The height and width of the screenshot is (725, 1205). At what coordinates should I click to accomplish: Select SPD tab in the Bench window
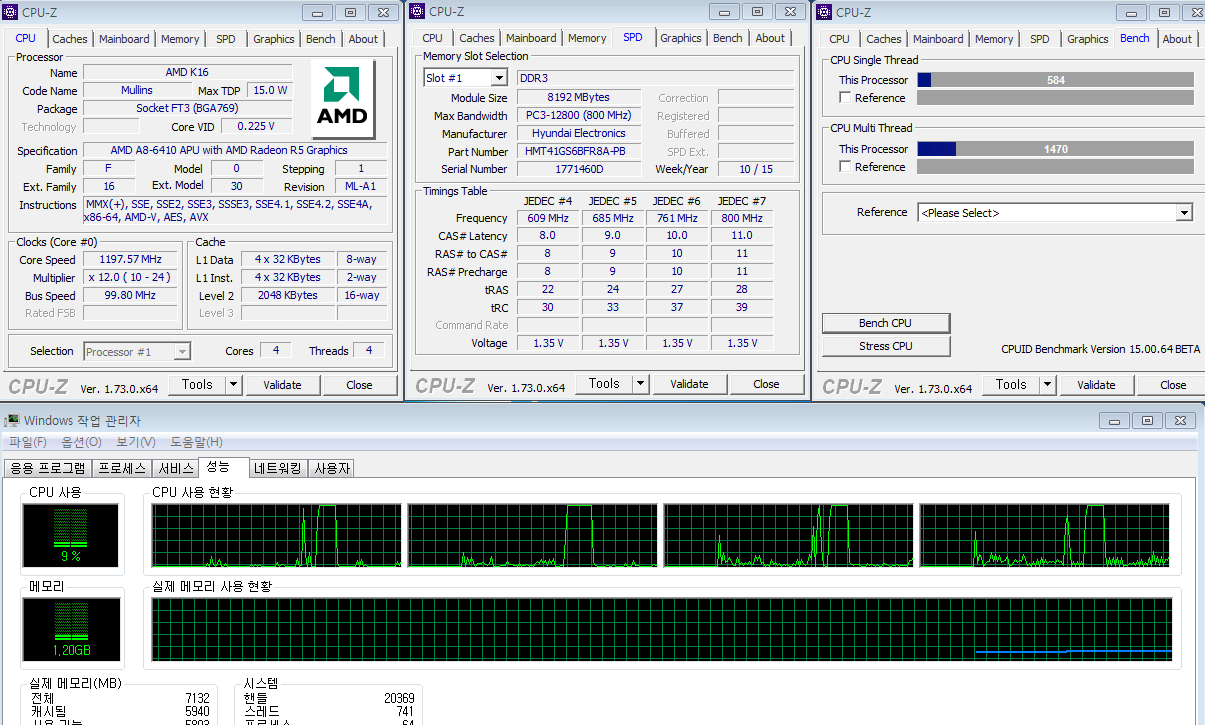coord(1040,39)
